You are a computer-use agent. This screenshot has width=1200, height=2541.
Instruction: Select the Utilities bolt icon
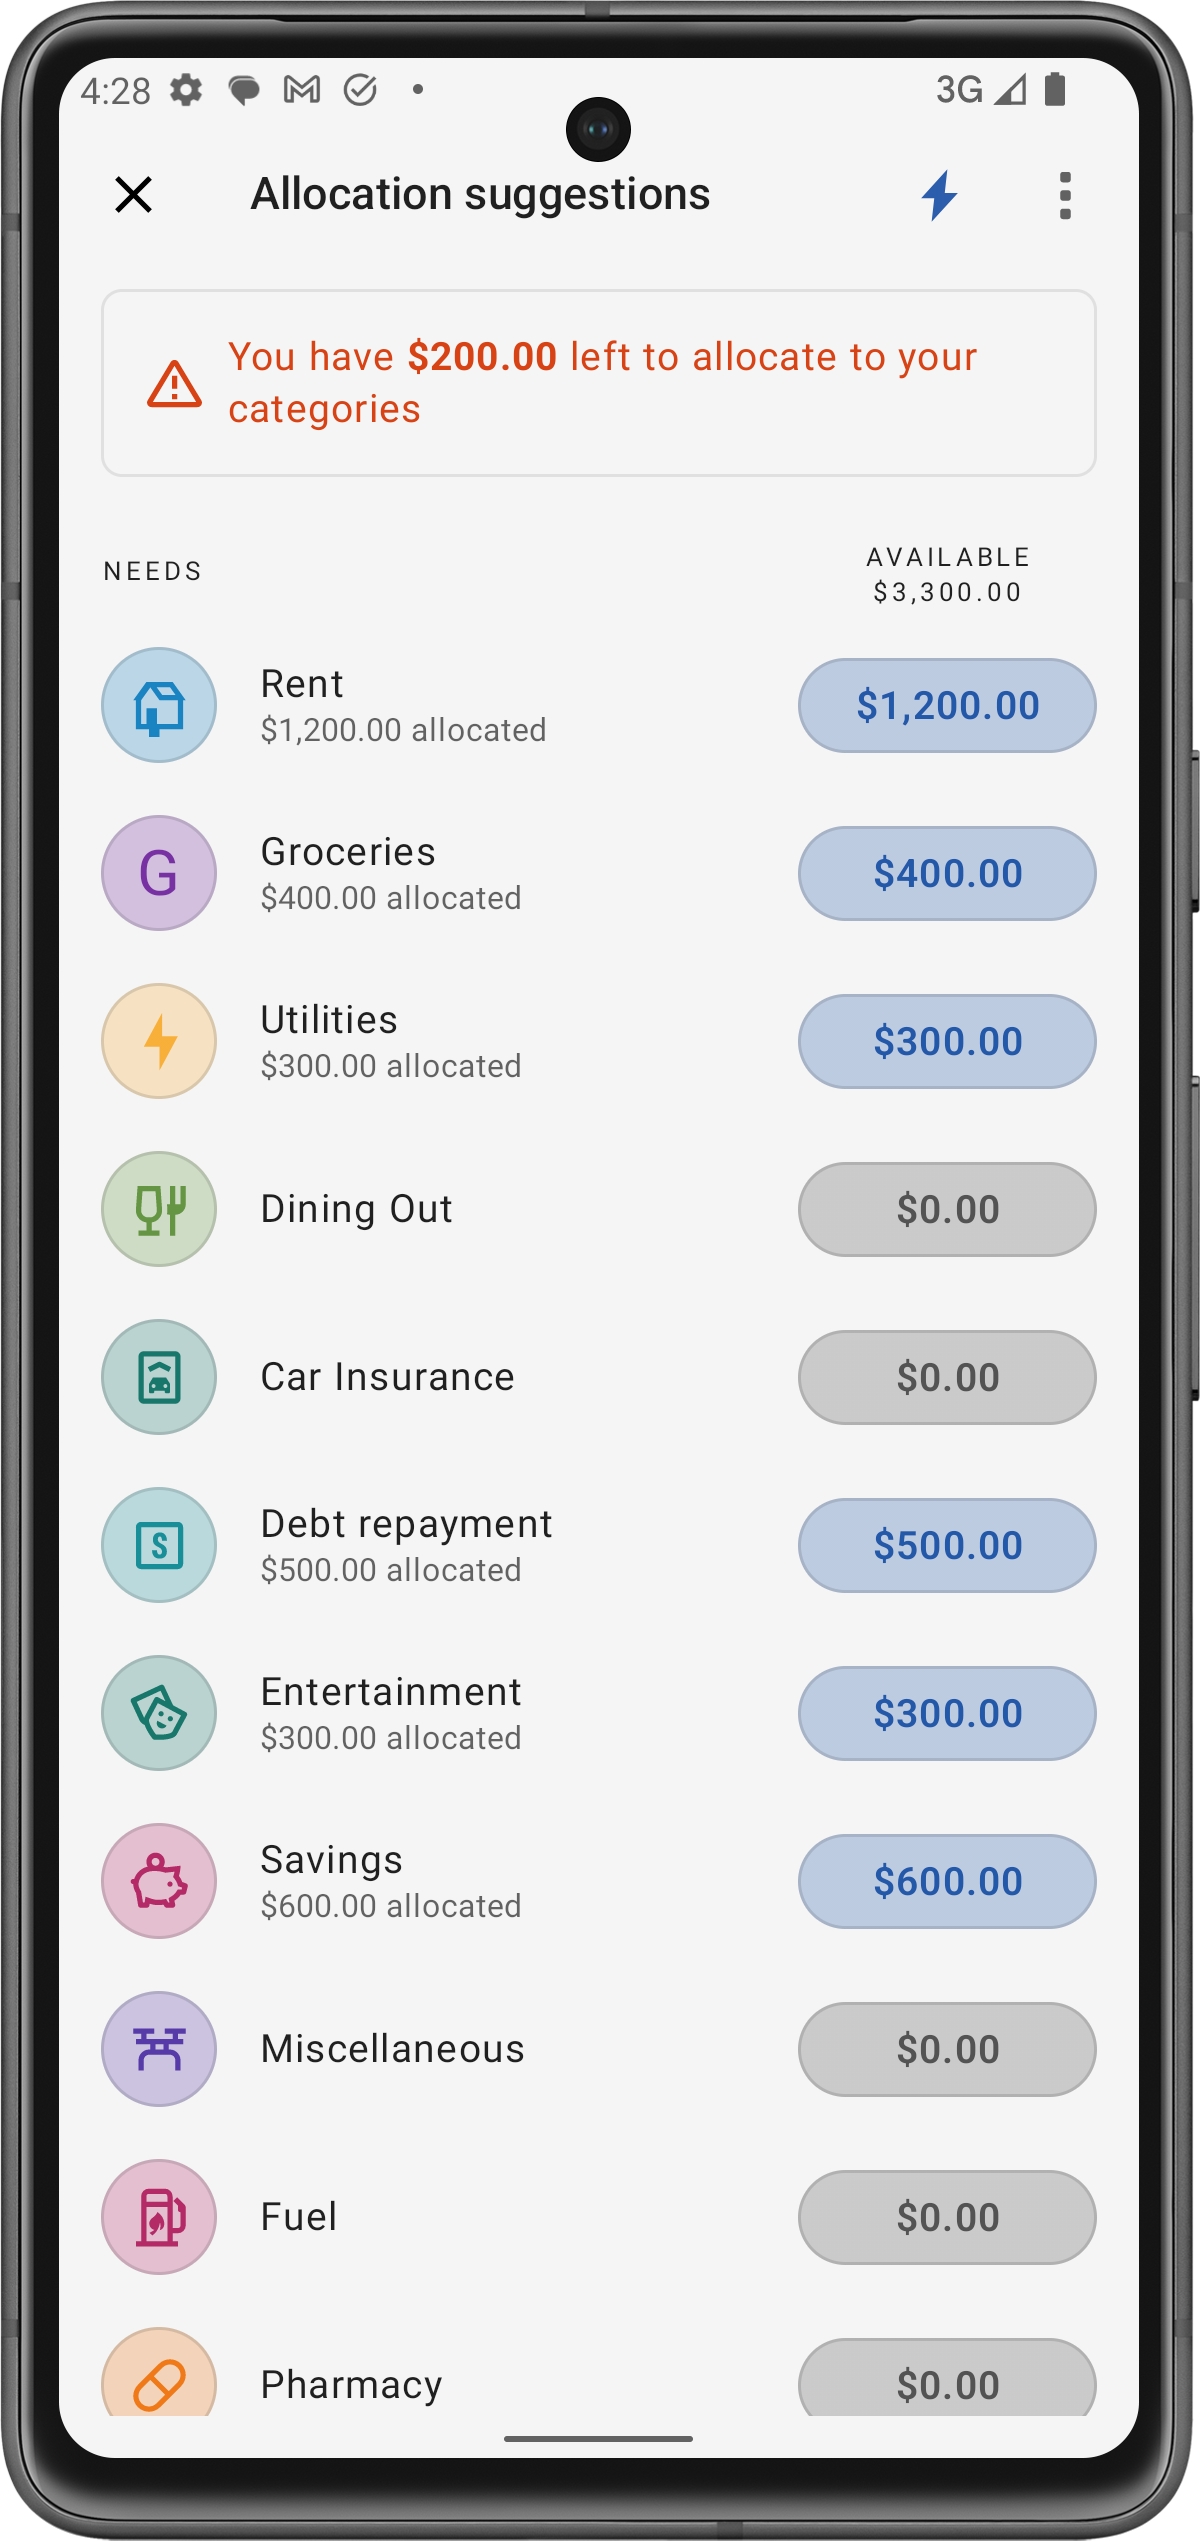159,1042
